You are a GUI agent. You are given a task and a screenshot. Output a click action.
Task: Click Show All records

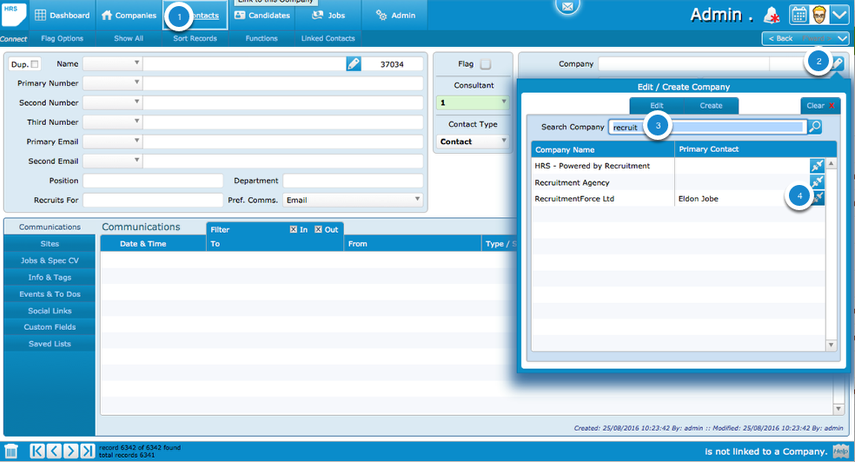point(129,38)
